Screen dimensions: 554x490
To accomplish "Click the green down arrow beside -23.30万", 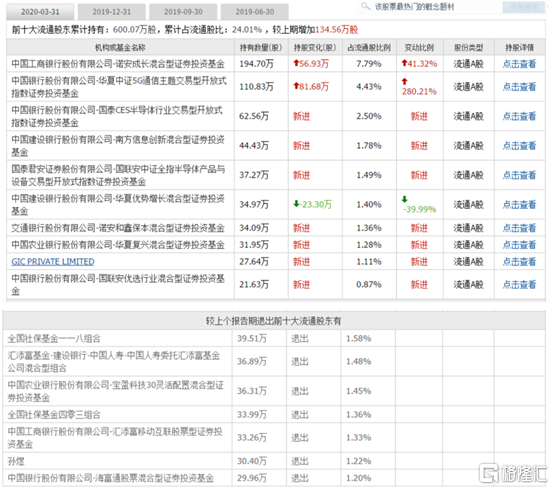I will [x=296, y=204].
